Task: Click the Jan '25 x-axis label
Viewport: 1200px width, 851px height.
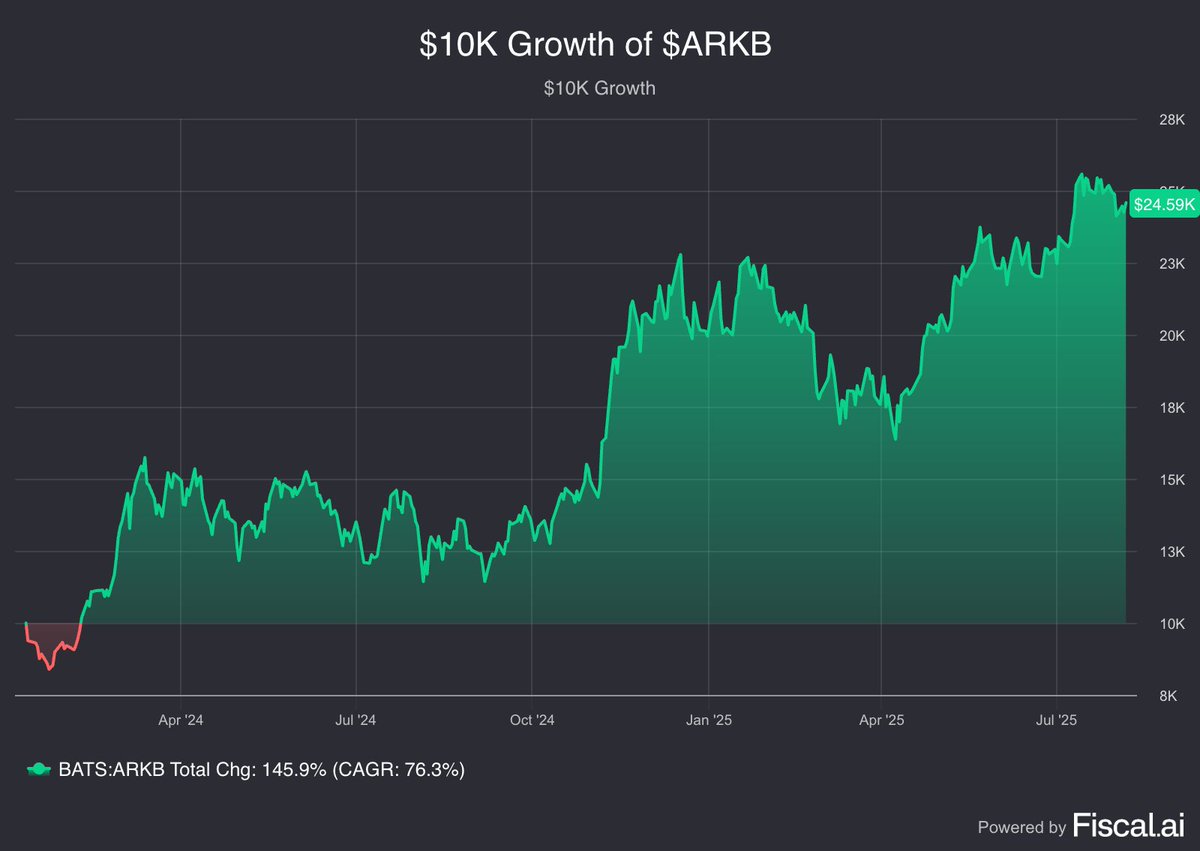Action: (x=708, y=719)
